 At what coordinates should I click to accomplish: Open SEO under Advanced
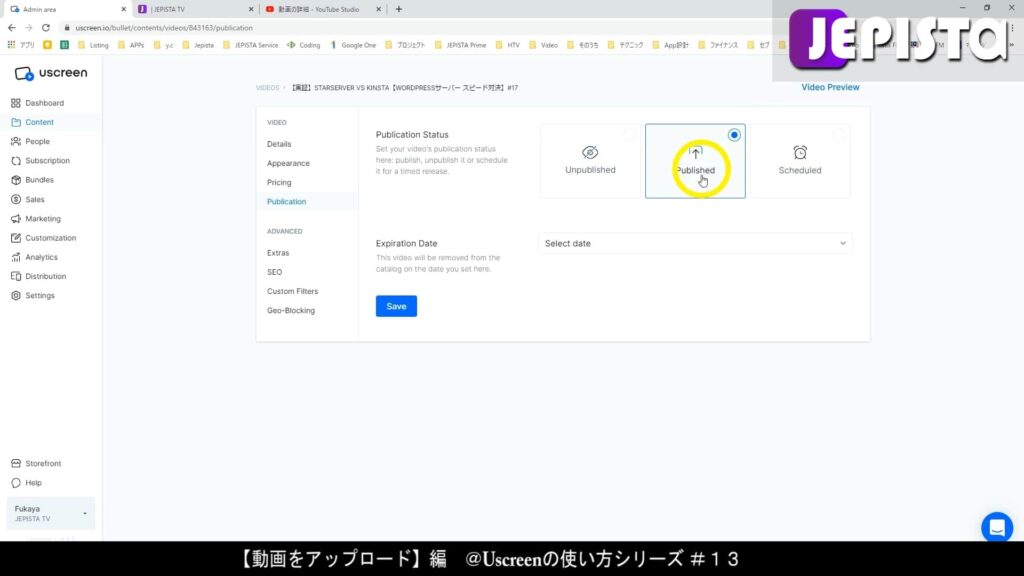[274, 272]
